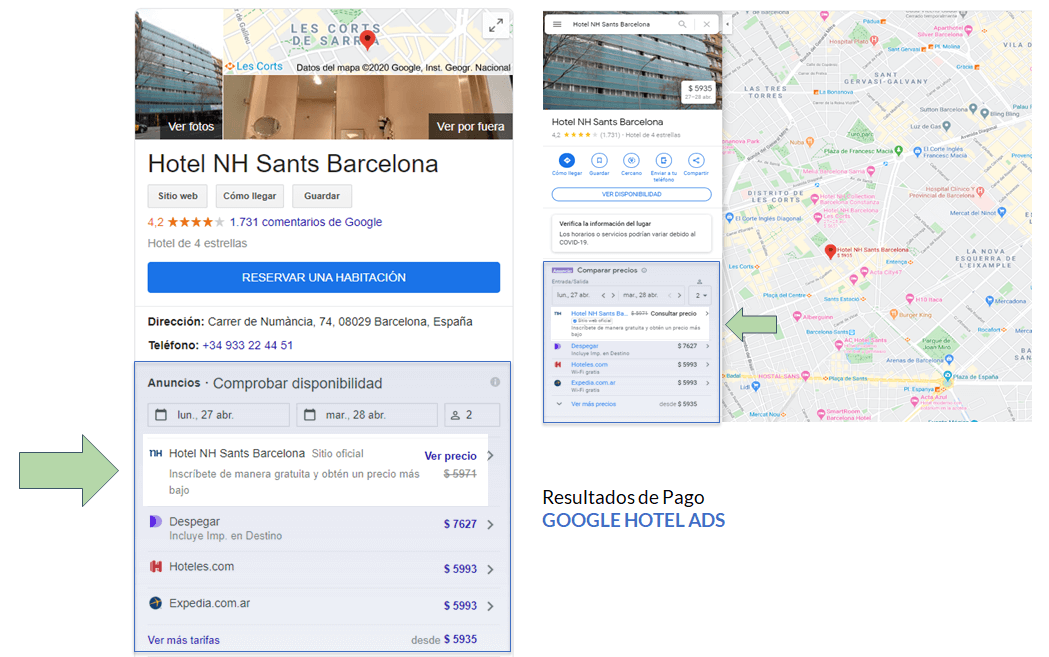The width and height of the screenshot is (1049, 657).
Task: Click the Despegar logo in the ads list
Action: (x=155, y=521)
